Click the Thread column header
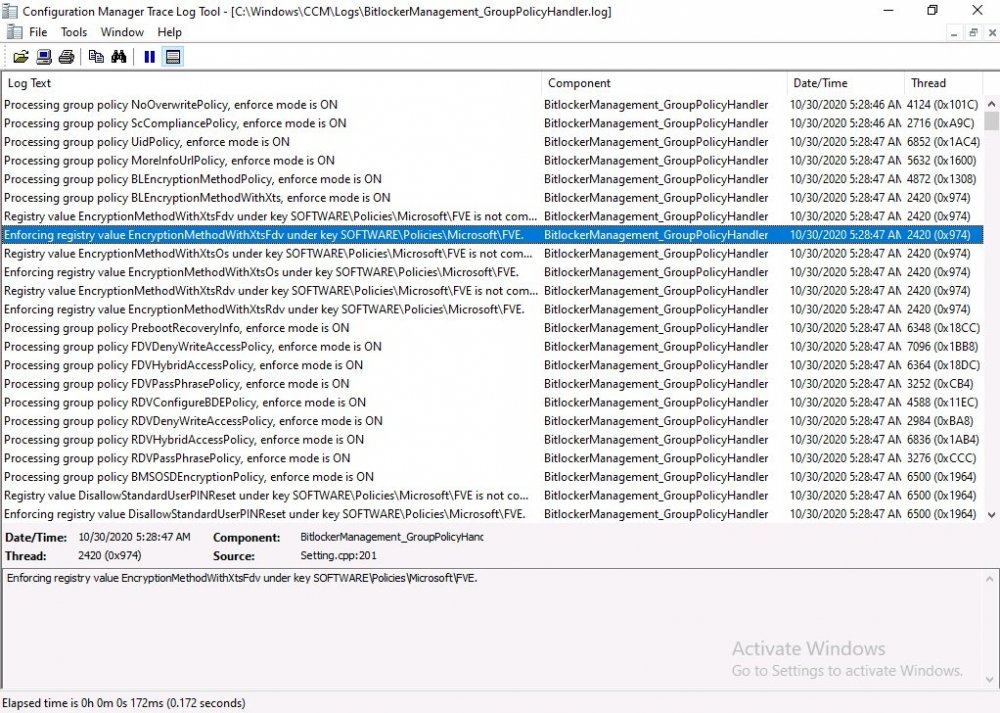 [x=943, y=83]
